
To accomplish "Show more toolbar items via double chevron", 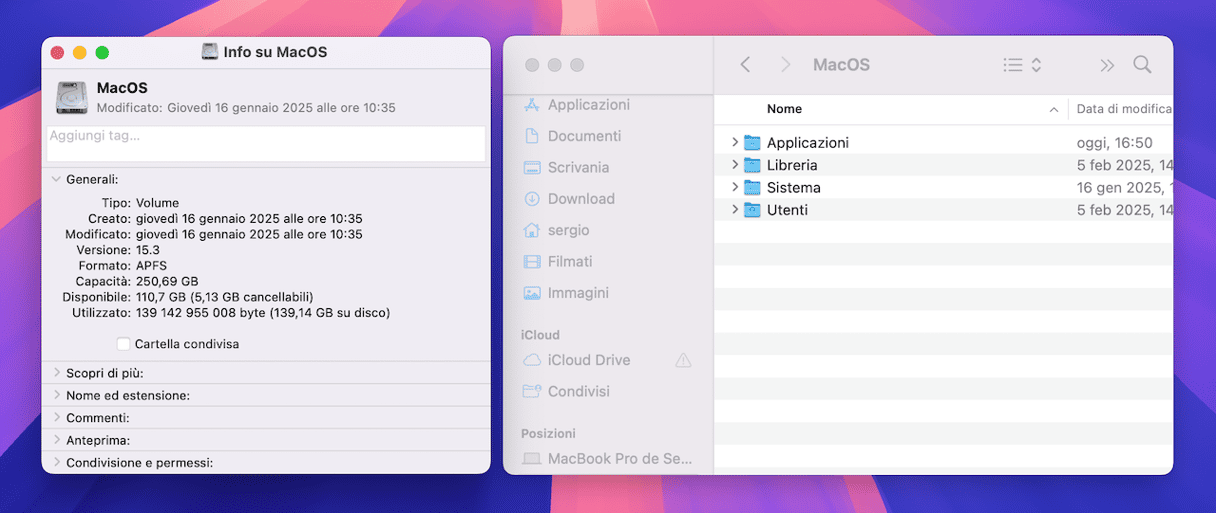I will pyautogui.click(x=1106, y=65).
